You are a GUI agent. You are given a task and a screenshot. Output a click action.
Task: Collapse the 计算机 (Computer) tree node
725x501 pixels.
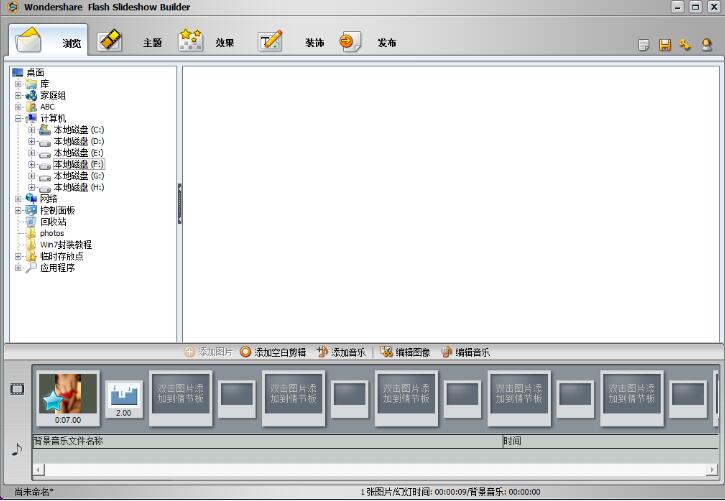[18, 118]
